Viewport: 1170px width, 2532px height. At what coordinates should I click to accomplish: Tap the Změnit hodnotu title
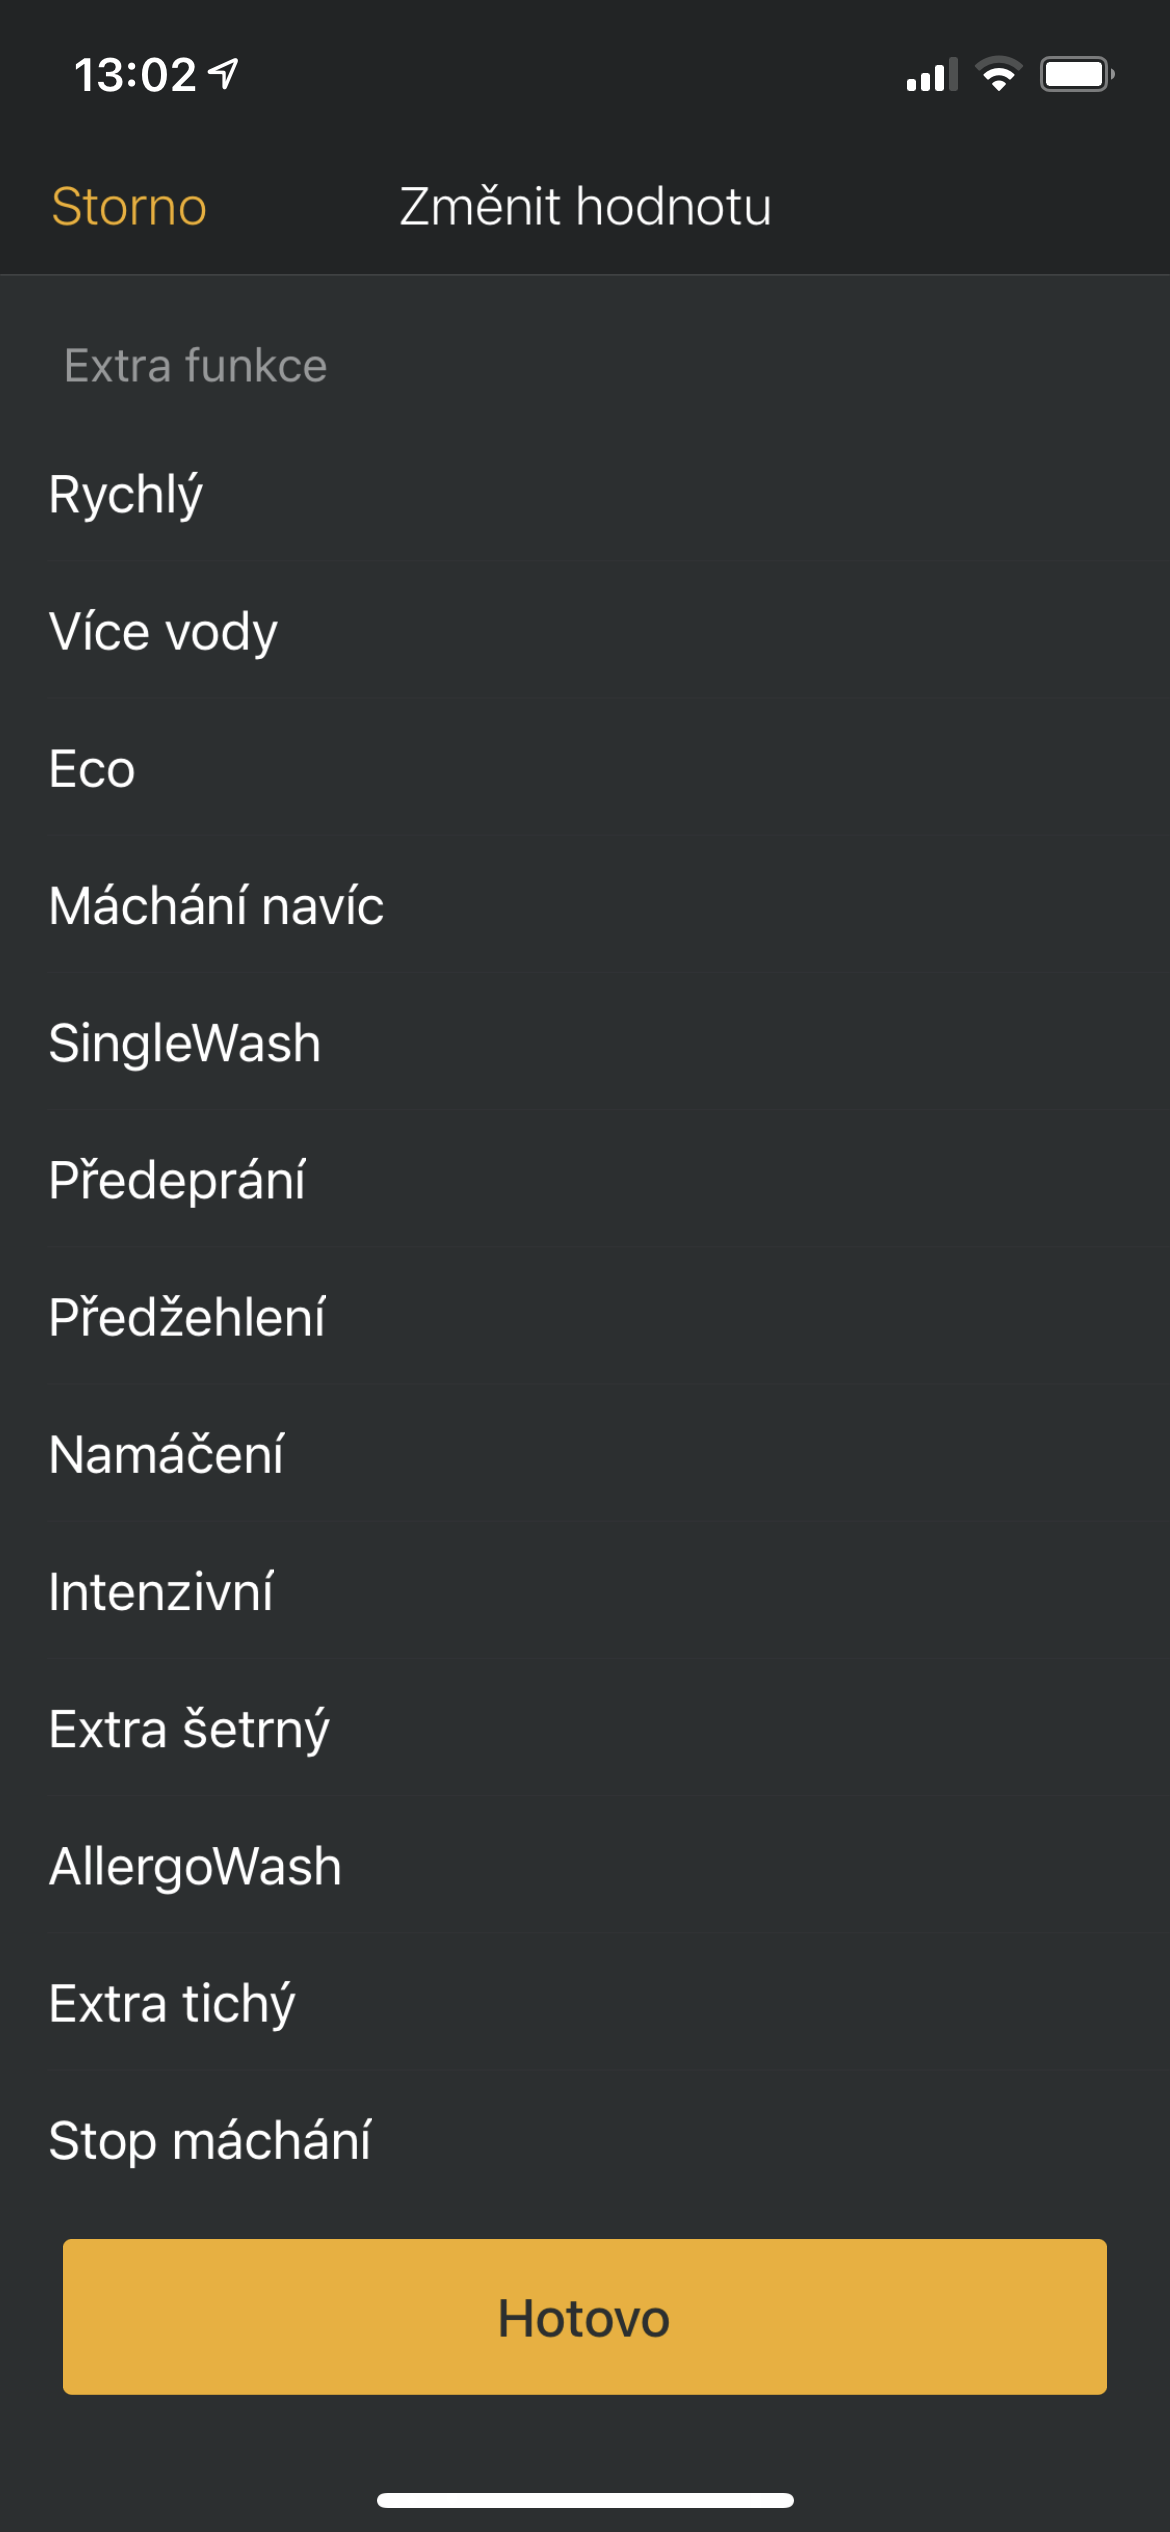coord(583,207)
